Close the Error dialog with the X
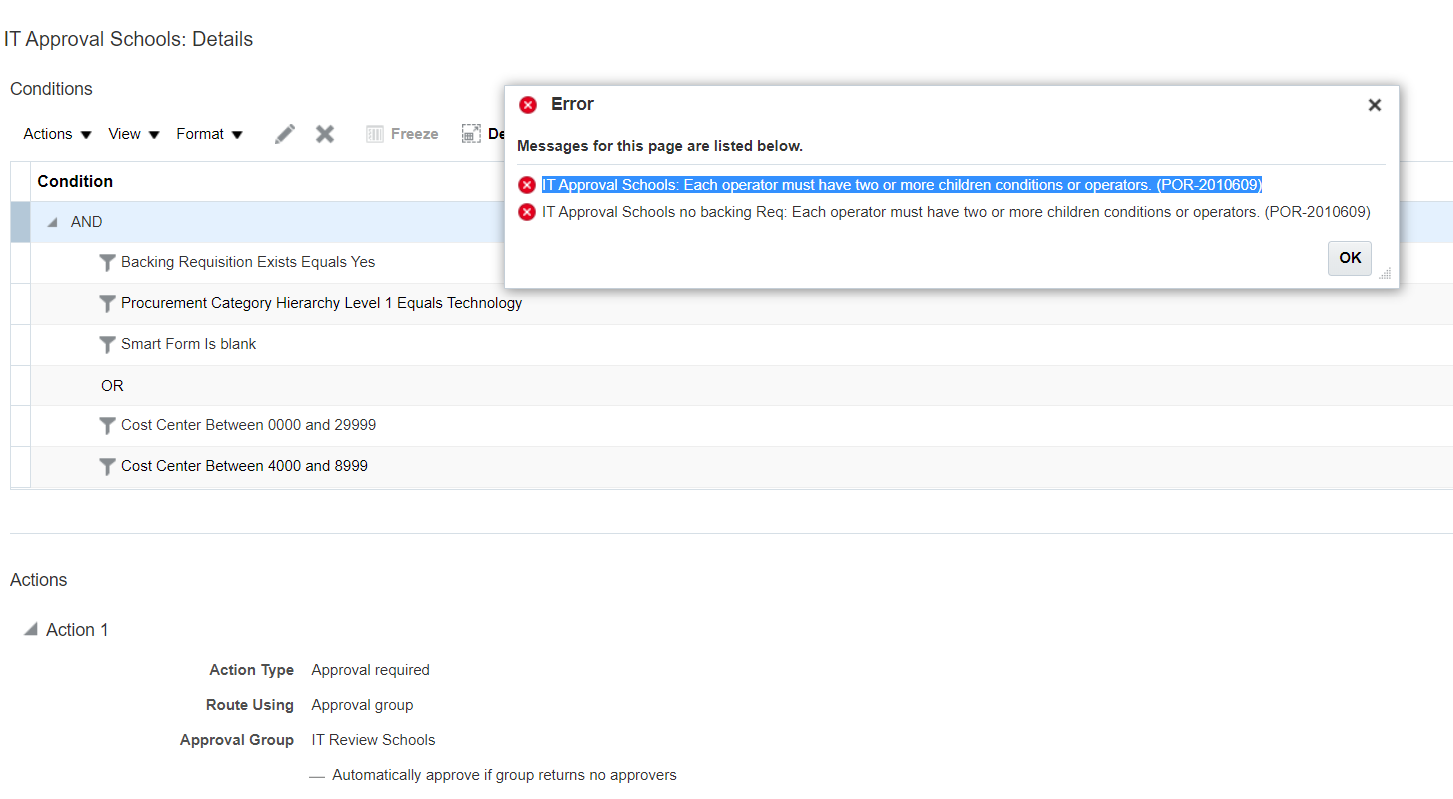The width and height of the screenshot is (1453, 799). (1374, 104)
